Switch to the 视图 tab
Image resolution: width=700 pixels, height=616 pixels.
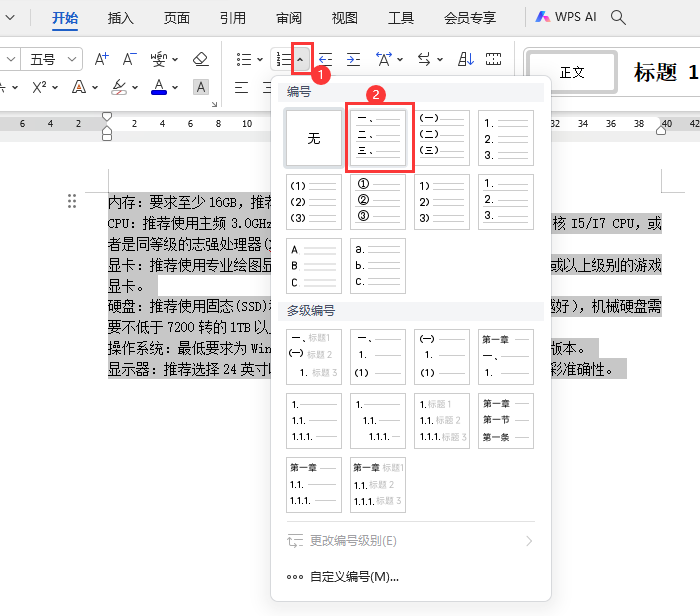345,18
